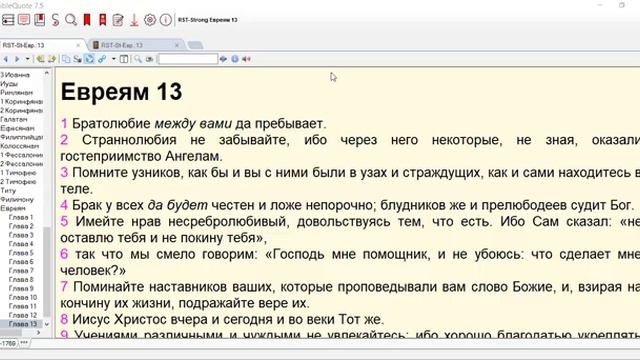Click verse number 7 in the text
Viewport: 640px width, 360px height.
point(64,287)
